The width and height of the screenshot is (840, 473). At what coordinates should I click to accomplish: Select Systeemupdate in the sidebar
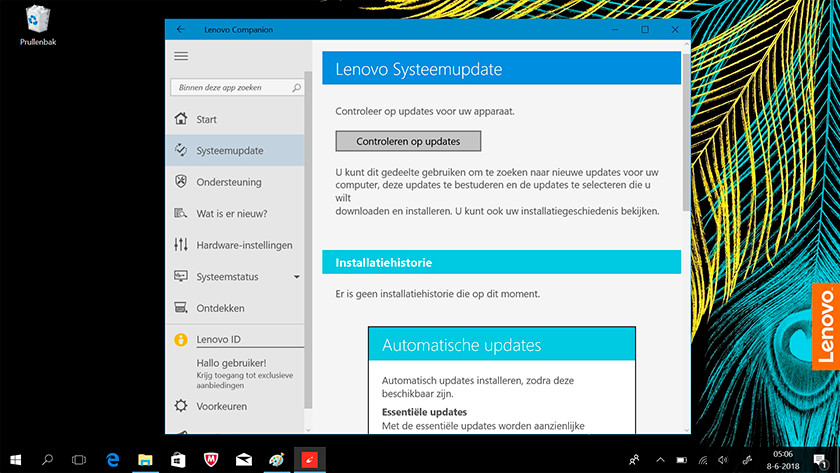(235, 150)
